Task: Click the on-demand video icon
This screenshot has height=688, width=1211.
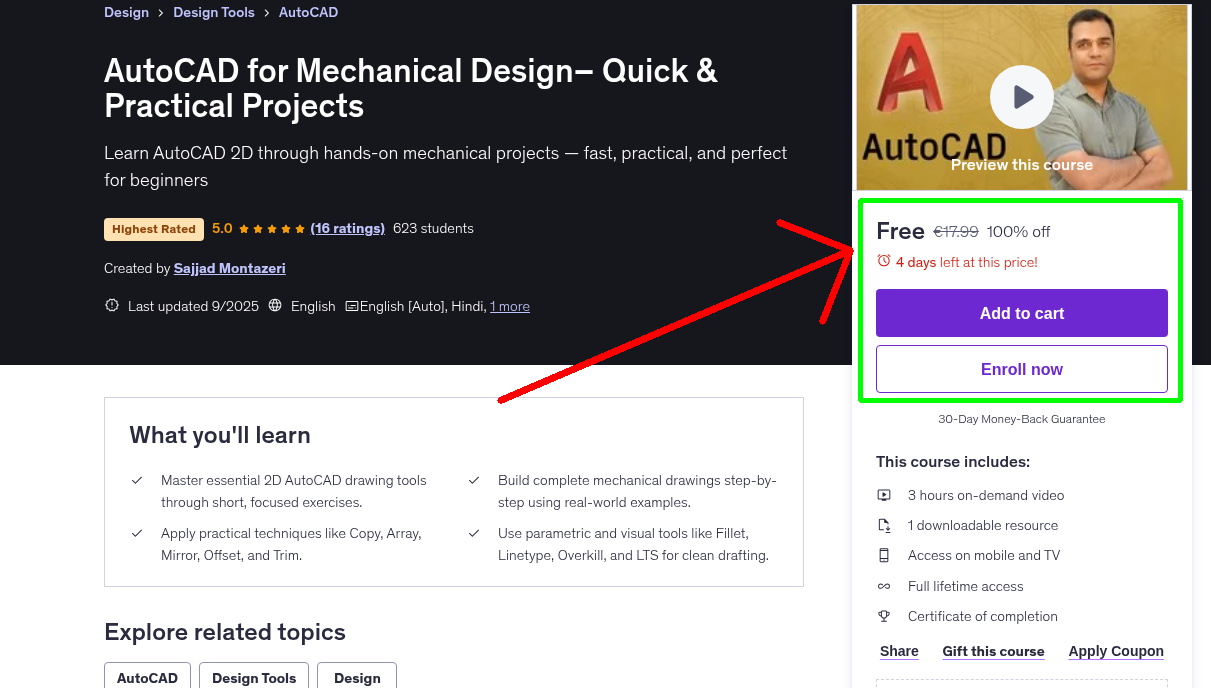Action: [x=884, y=494]
